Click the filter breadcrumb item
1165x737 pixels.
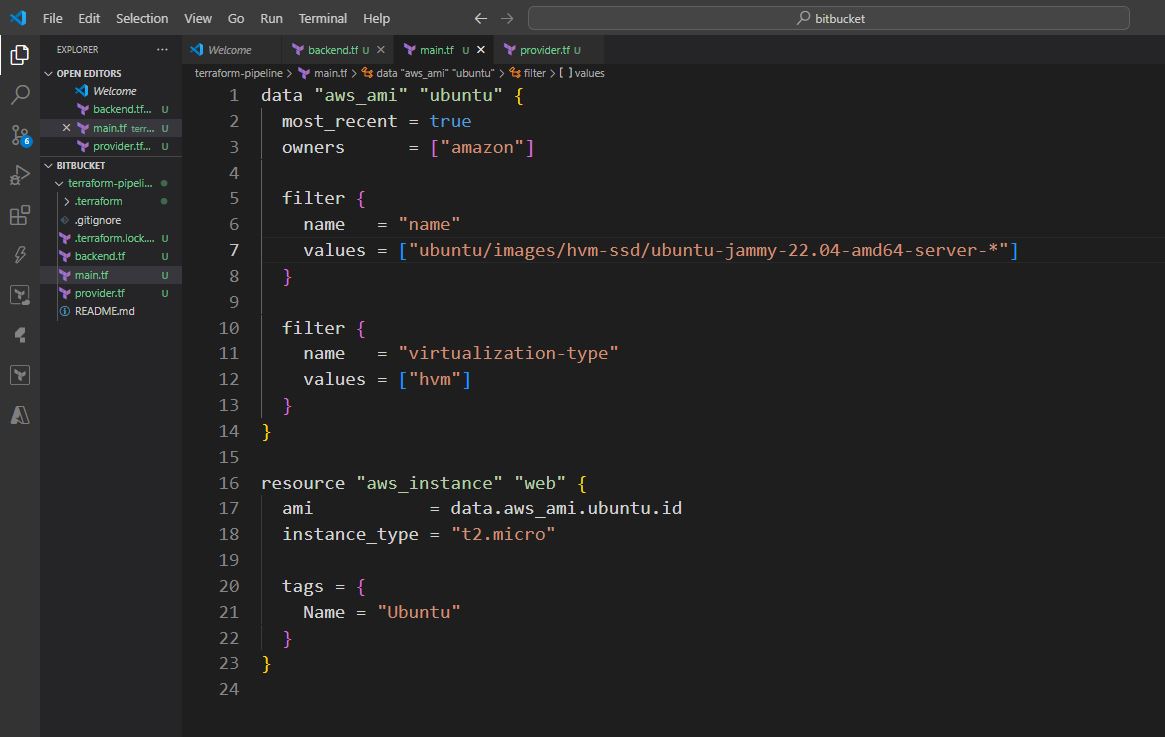pyautogui.click(x=534, y=73)
